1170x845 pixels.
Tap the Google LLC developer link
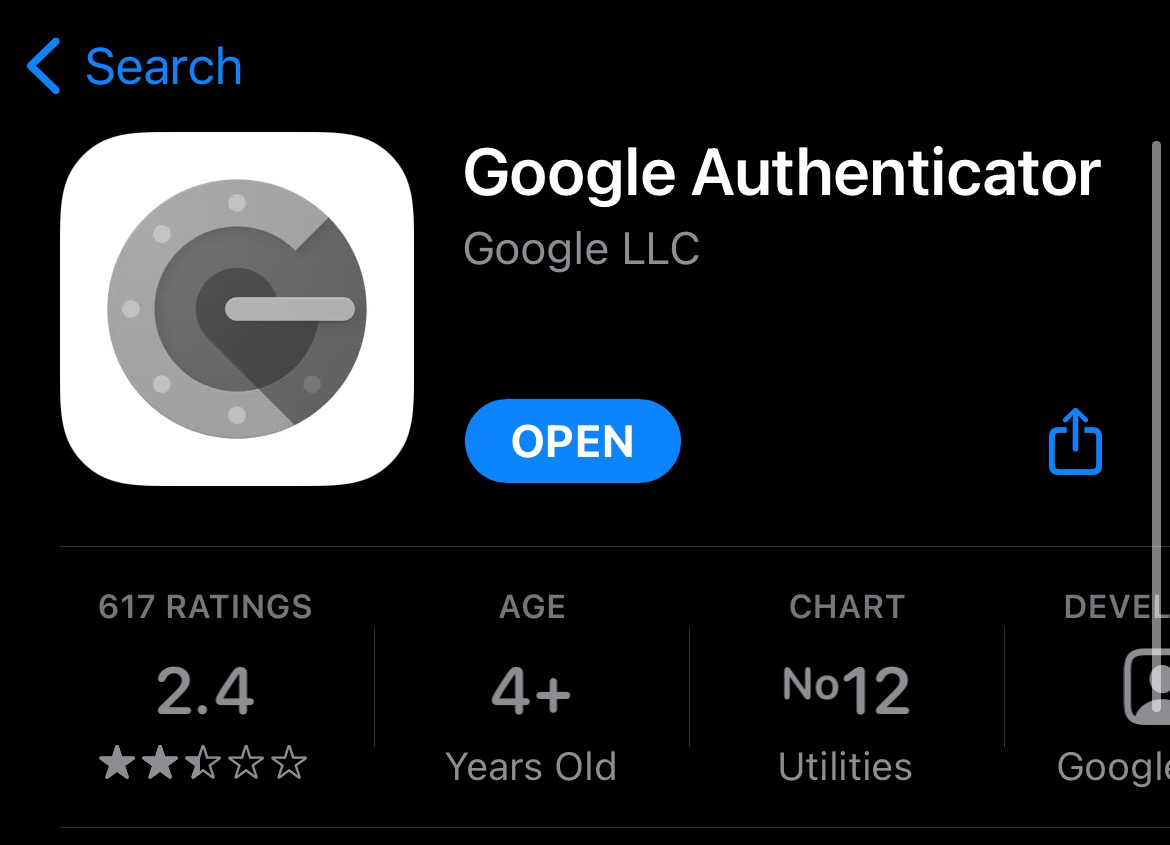click(582, 248)
